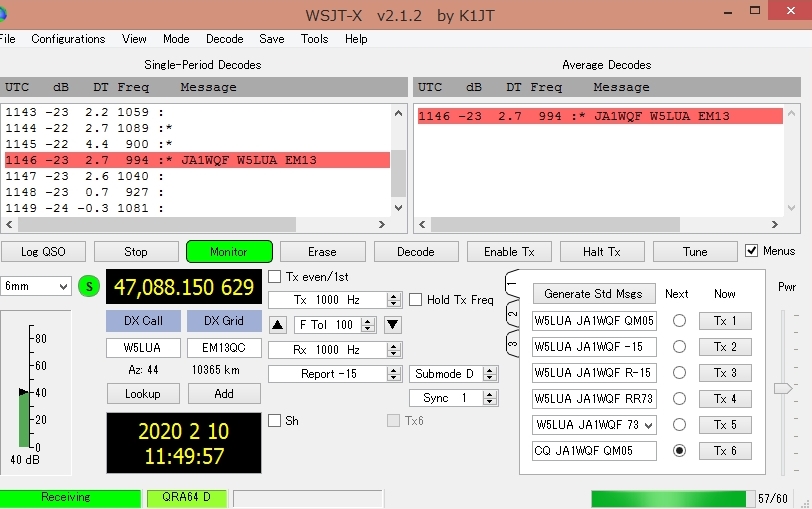Click the green S sync indicator
This screenshot has width=812, height=509.
(x=89, y=286)
